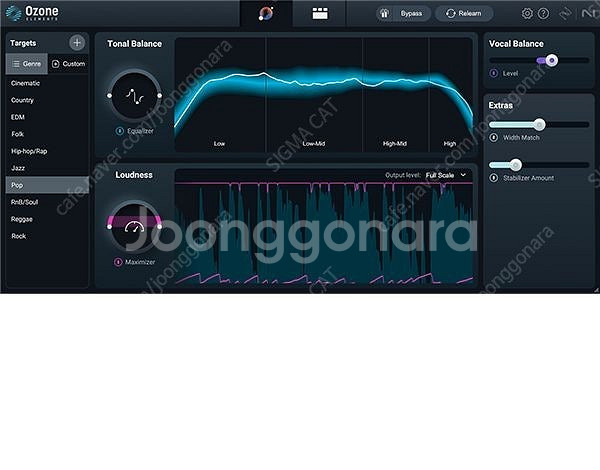Click the Loudness maximizer dial
This screenshot has height=470, width=600.
click(135, 227)
